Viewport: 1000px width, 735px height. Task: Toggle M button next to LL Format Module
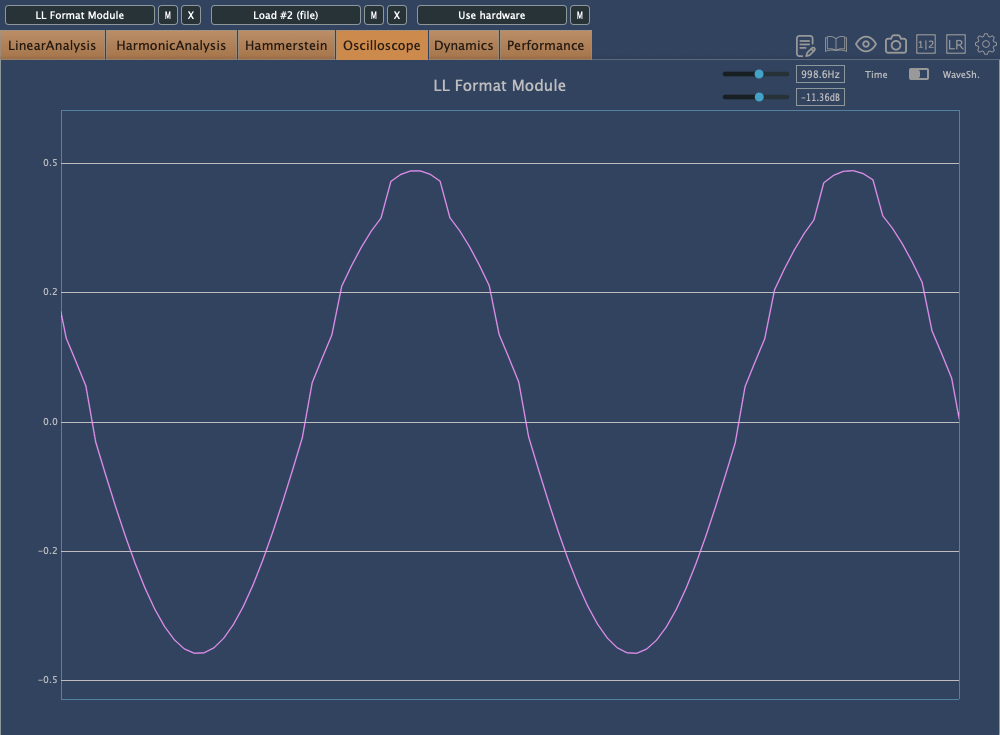pyautogui.click(x=168, y=15)
